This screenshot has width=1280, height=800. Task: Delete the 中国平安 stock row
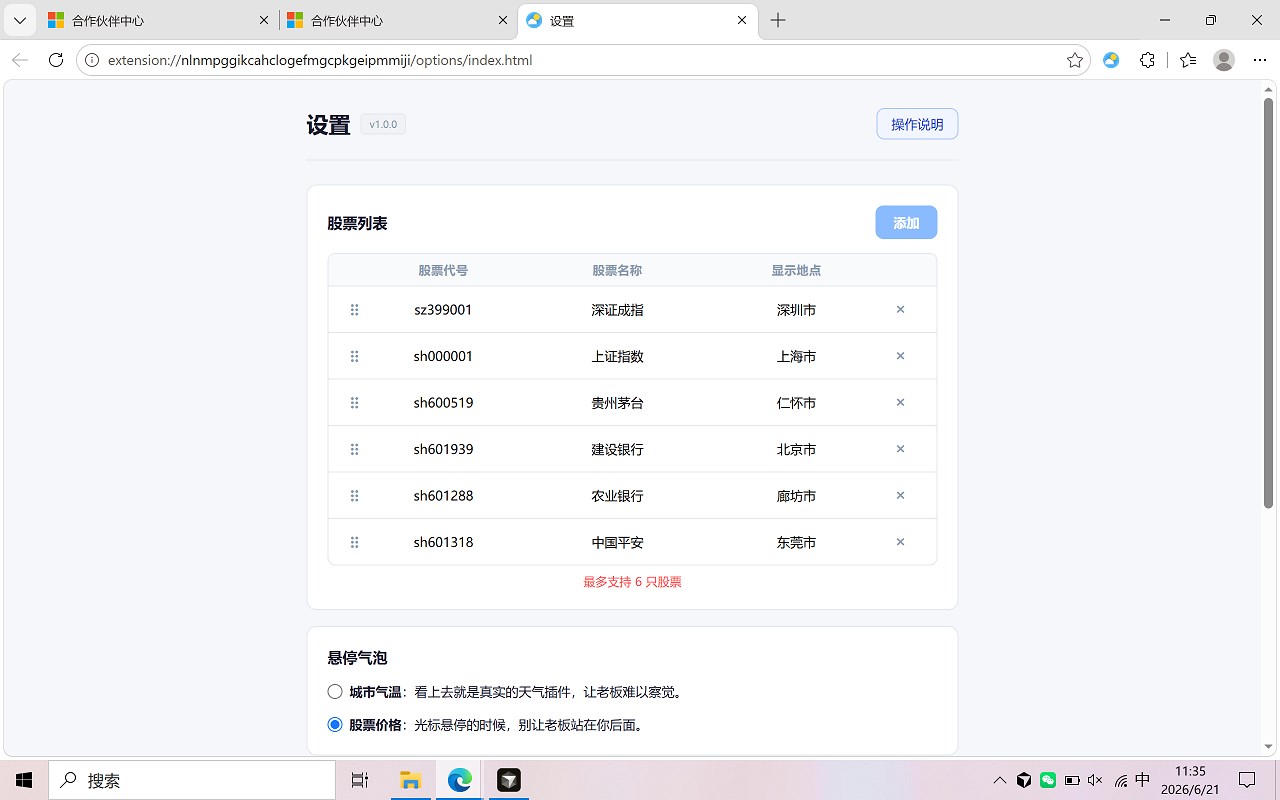pyautogui.click(x=900, y=542)
